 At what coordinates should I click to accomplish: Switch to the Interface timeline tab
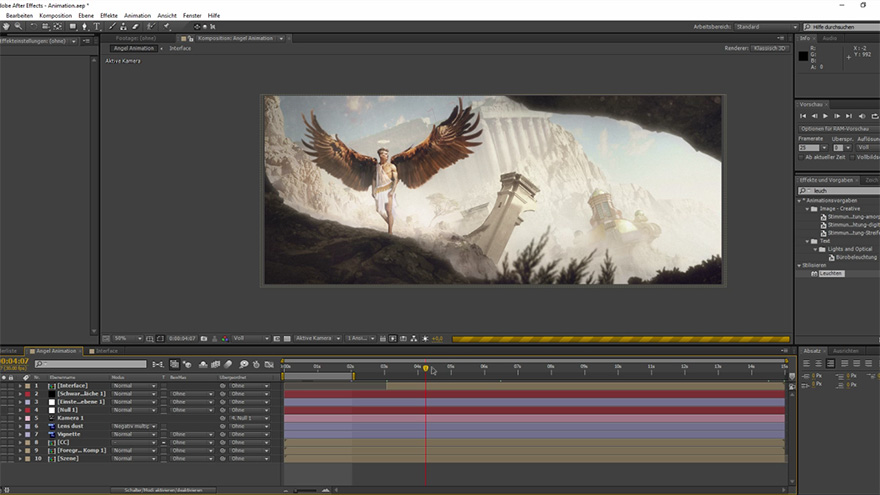106,351
